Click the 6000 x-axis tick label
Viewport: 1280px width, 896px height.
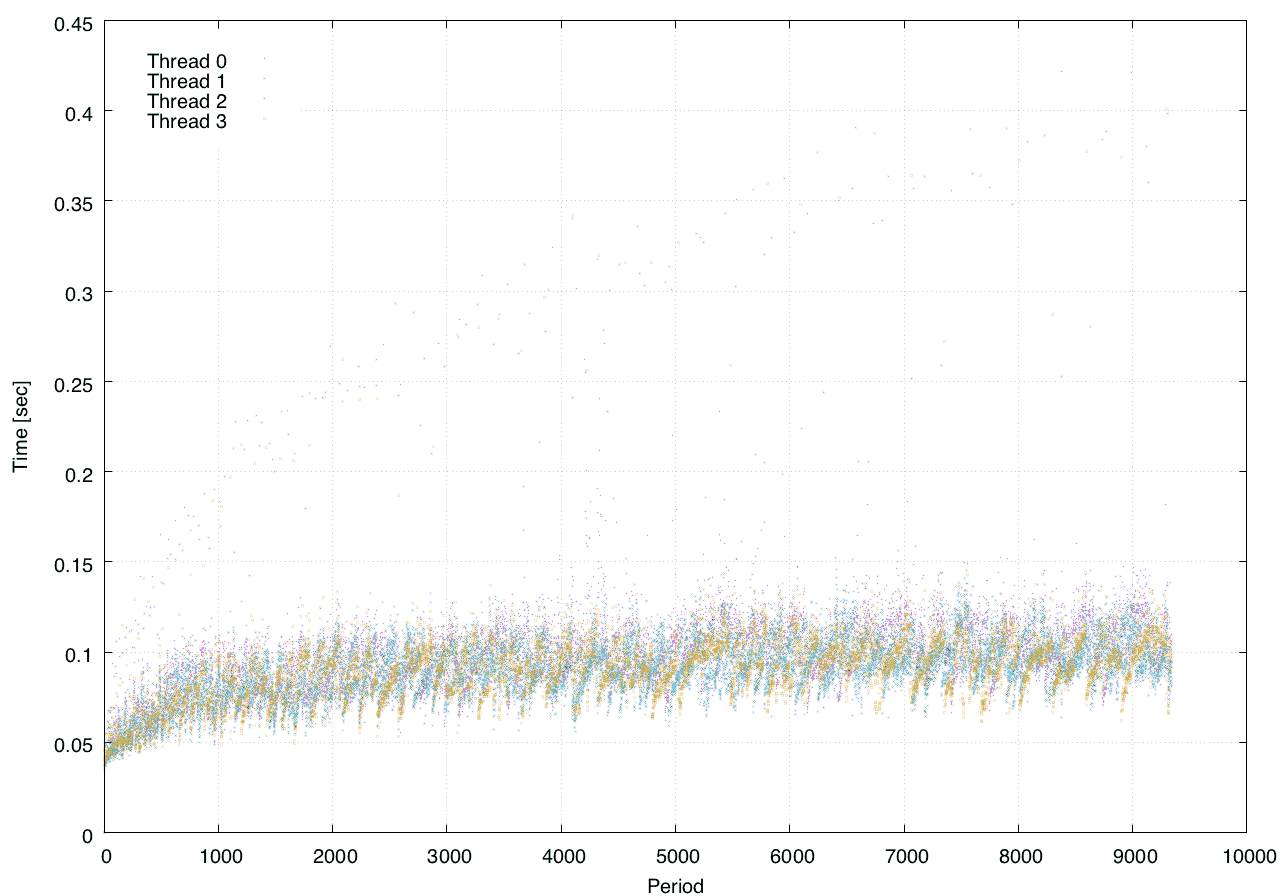coord(789,856)
